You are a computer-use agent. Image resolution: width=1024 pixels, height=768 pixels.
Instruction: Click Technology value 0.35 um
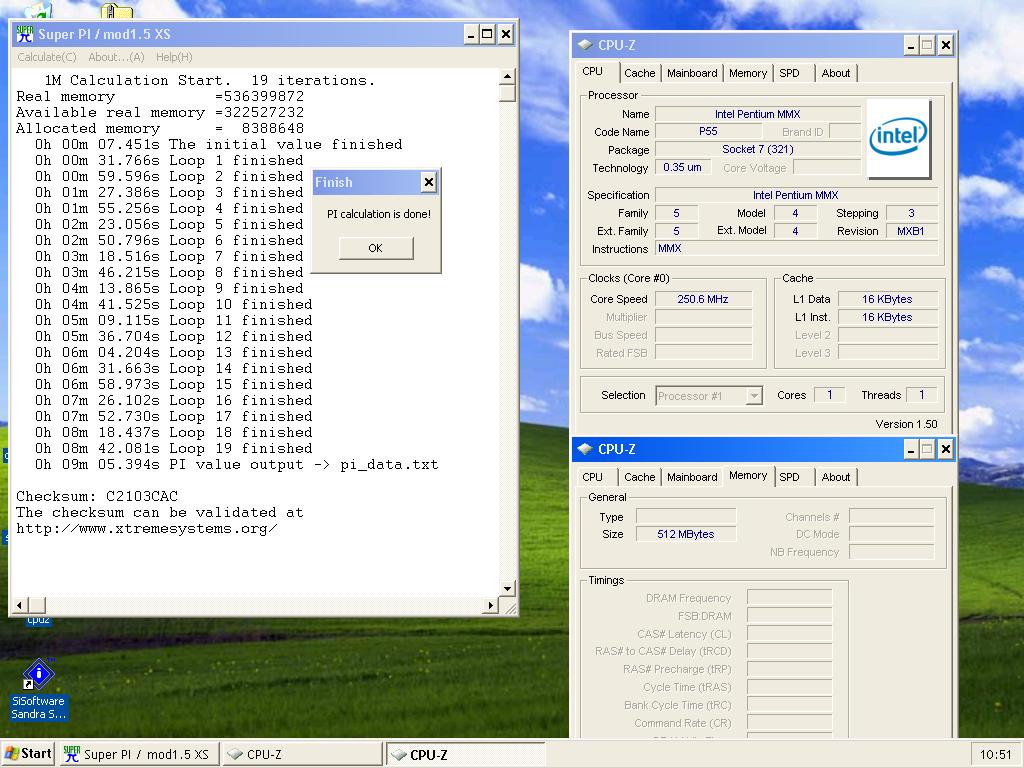(x=682, y=167)
